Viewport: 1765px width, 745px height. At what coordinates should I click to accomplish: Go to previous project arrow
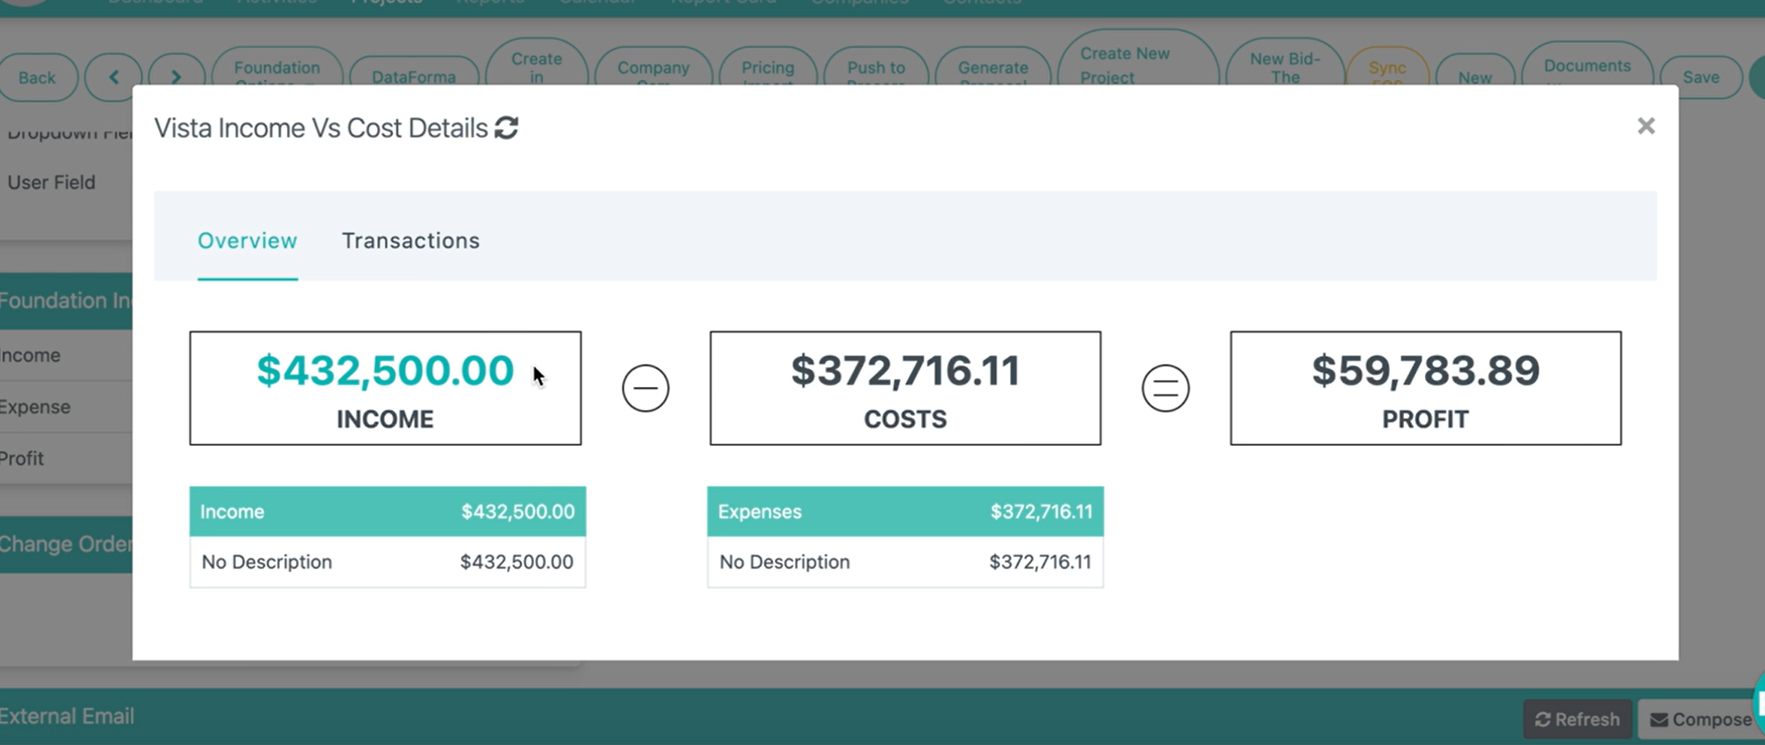(x=114, y=77)
